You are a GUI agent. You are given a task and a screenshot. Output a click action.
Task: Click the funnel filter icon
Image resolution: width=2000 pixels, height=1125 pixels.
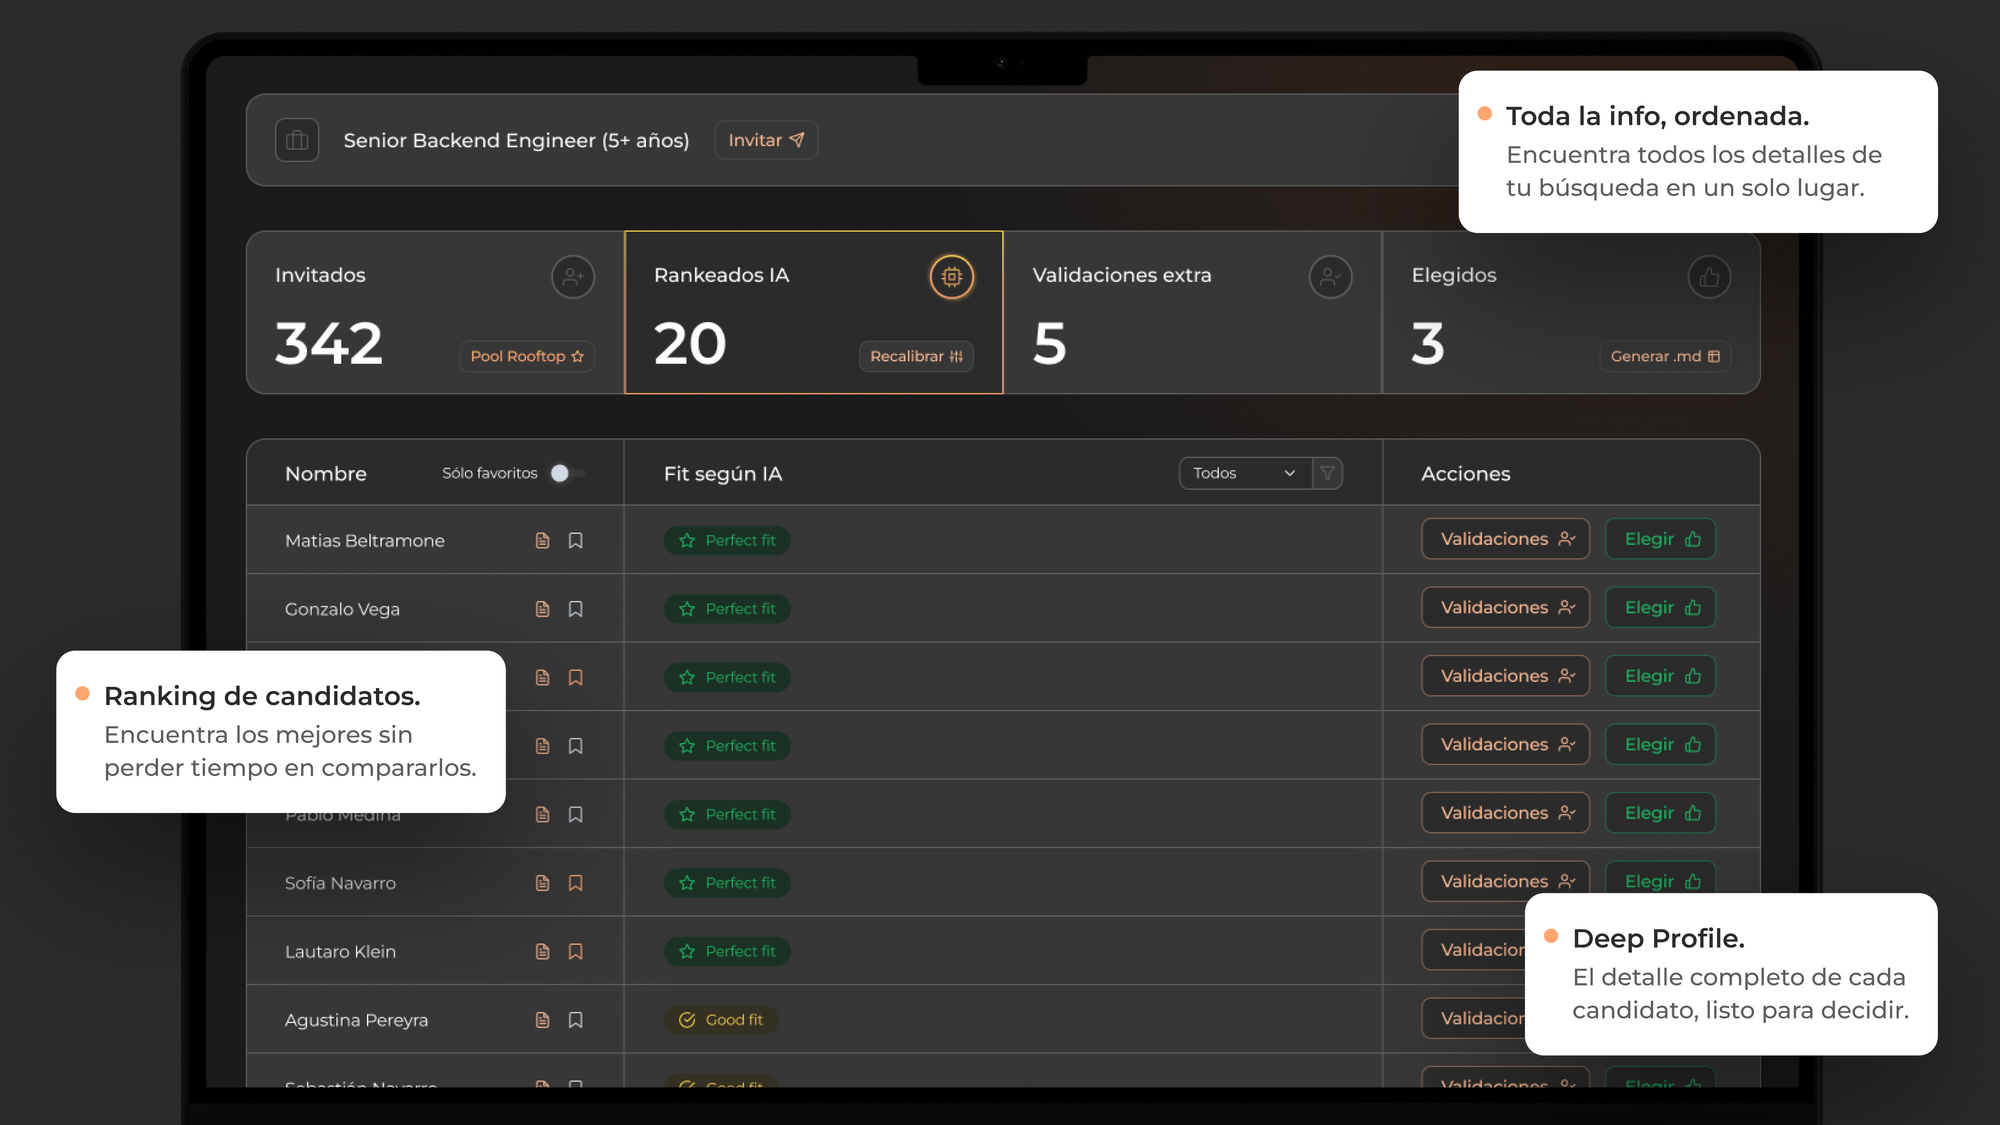pos(1327,473)
